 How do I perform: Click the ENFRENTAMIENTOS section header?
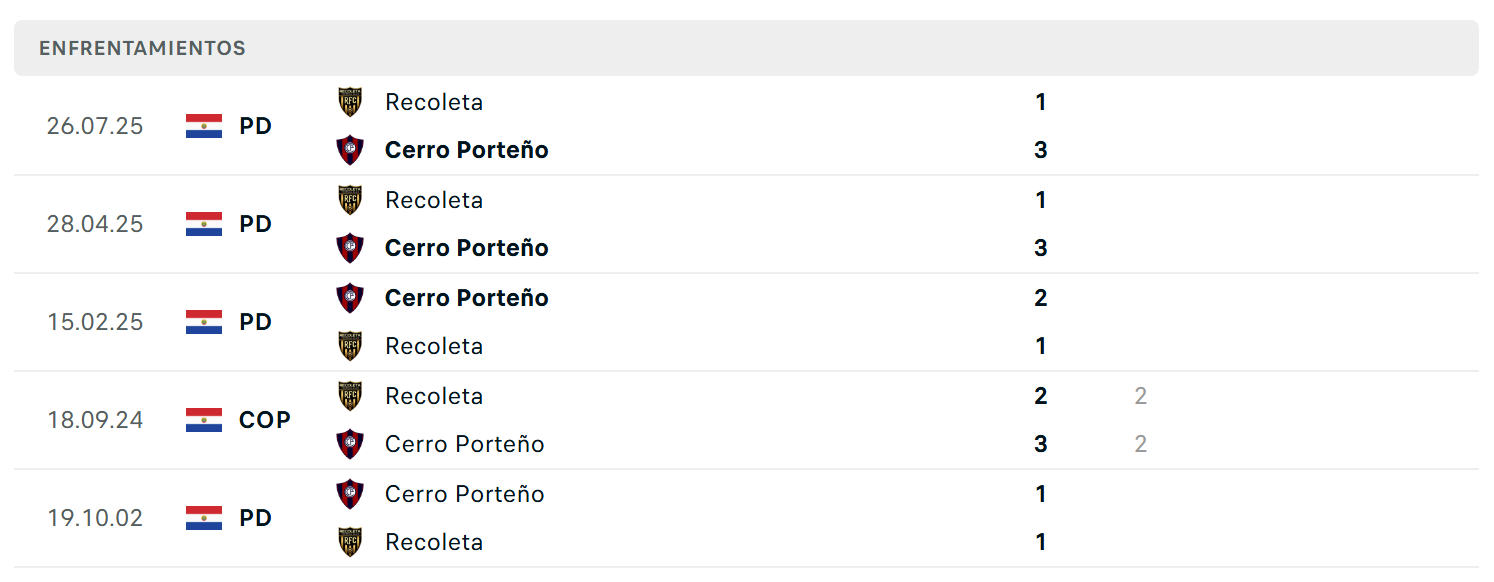pyautogui.click(x=143, y=48)
